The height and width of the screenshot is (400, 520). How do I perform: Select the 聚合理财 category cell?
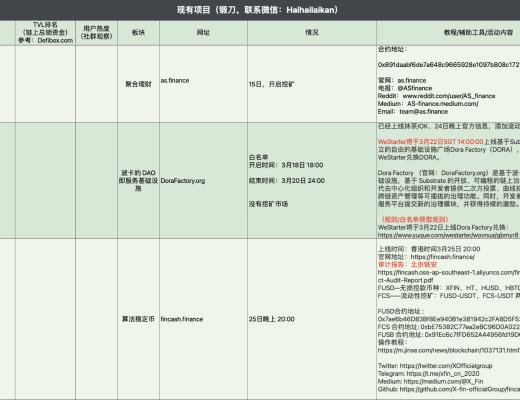pyautogui.click(x=138, y=84)
